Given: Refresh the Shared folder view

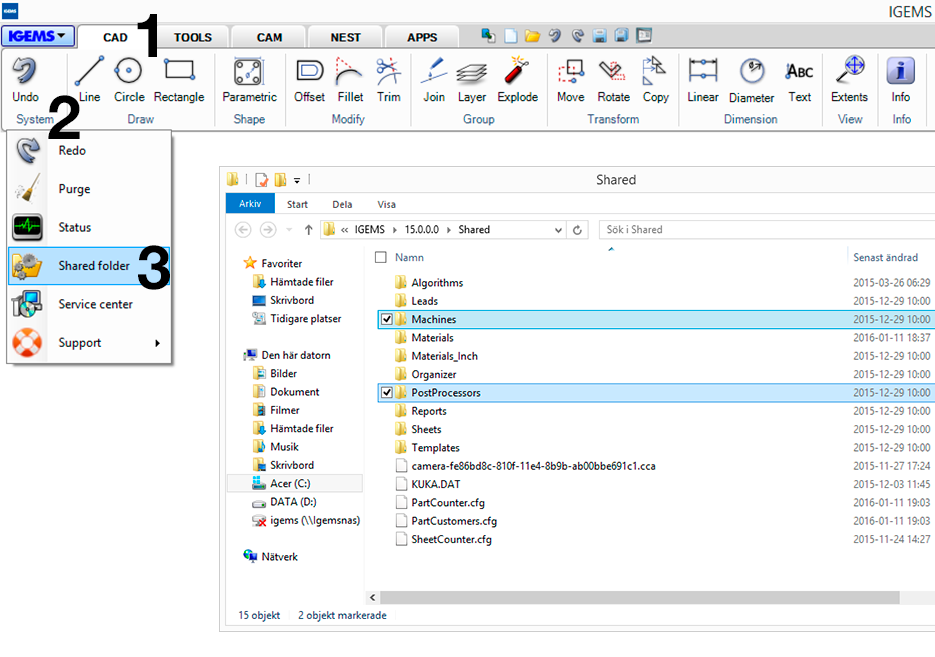Looking at the screenshot, I should (577, 230).
